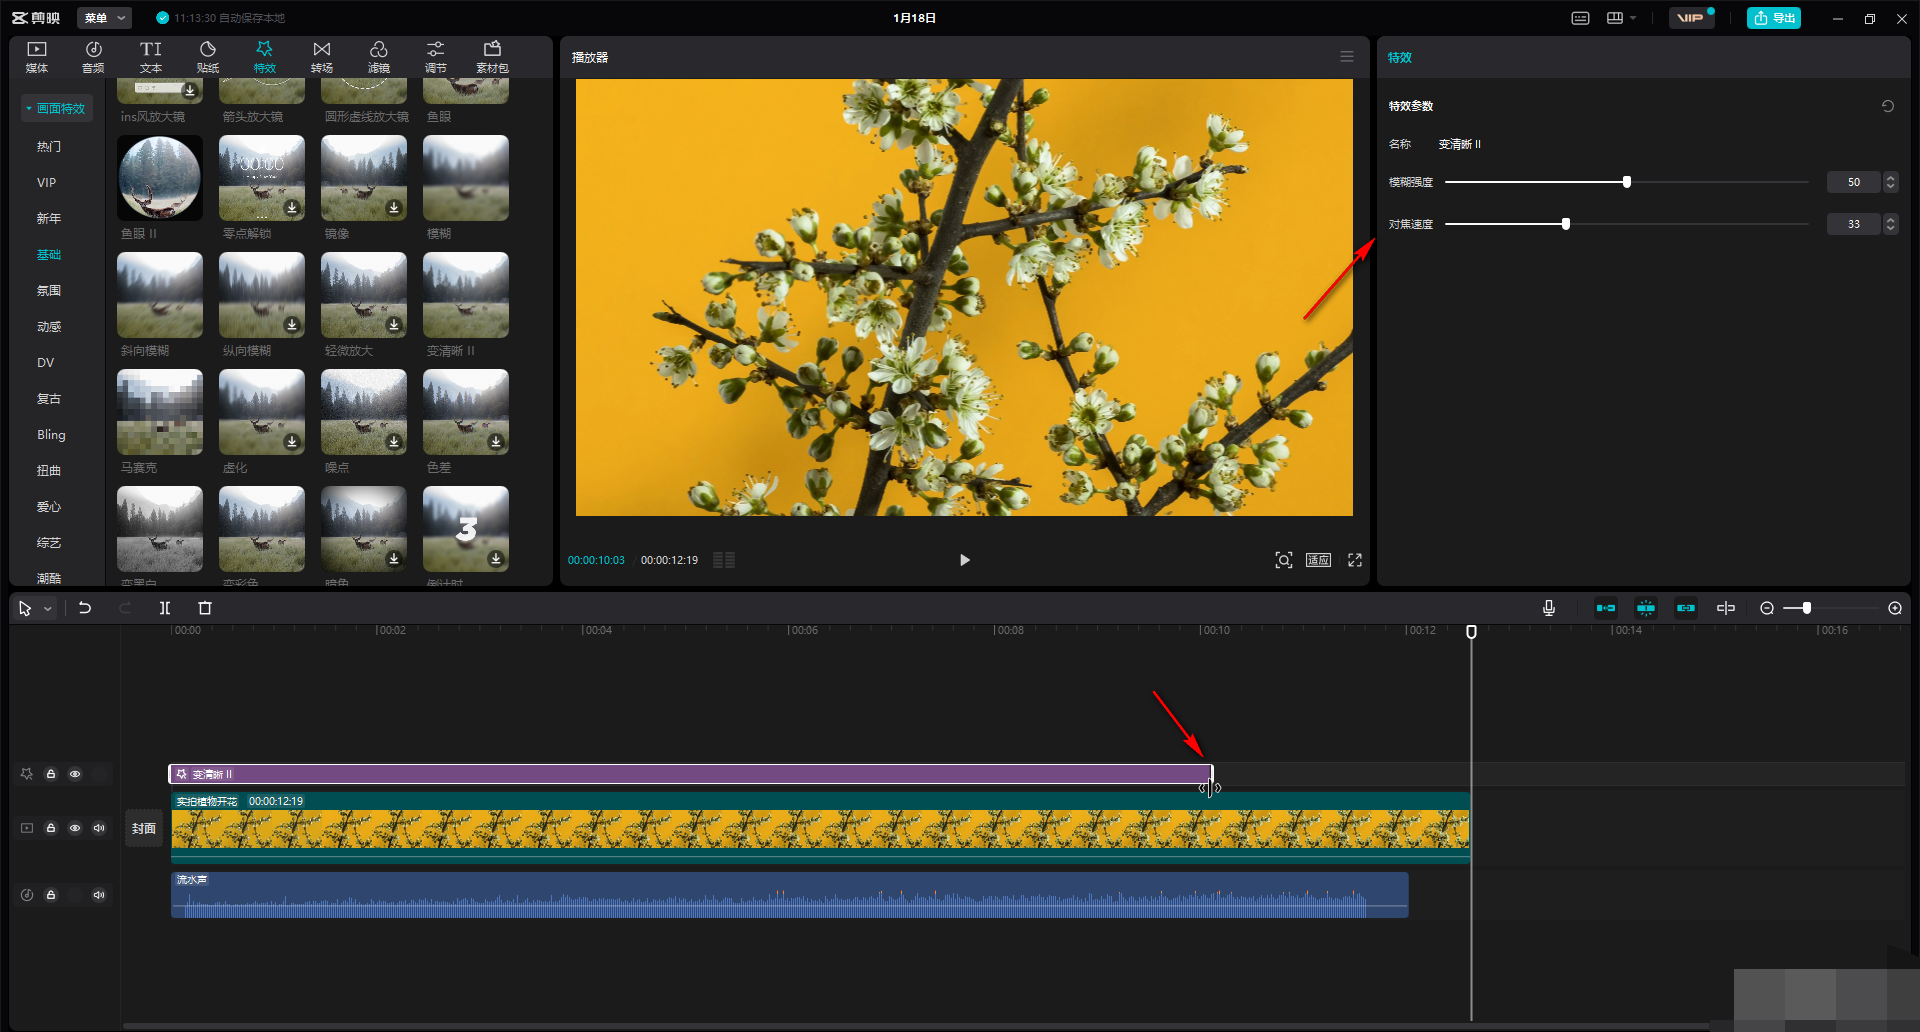Click the 导出 export button
The width and height of the screenshot is (1920, 1032).
click(1774, 18)
